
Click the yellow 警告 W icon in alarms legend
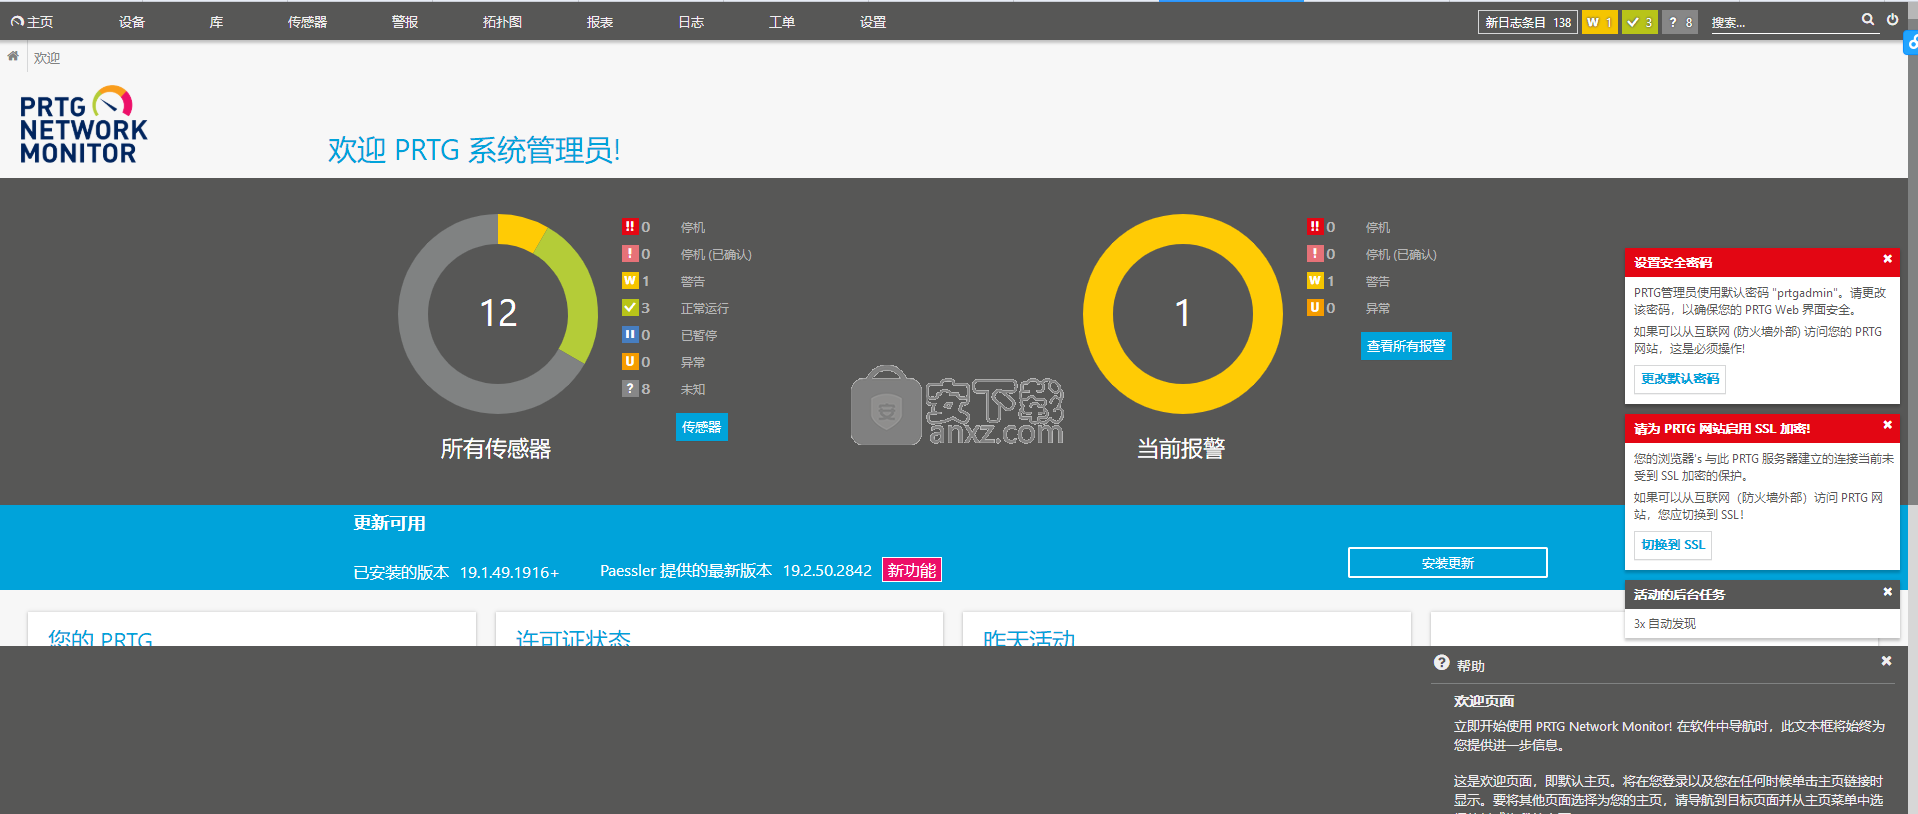pos(1315,281)
